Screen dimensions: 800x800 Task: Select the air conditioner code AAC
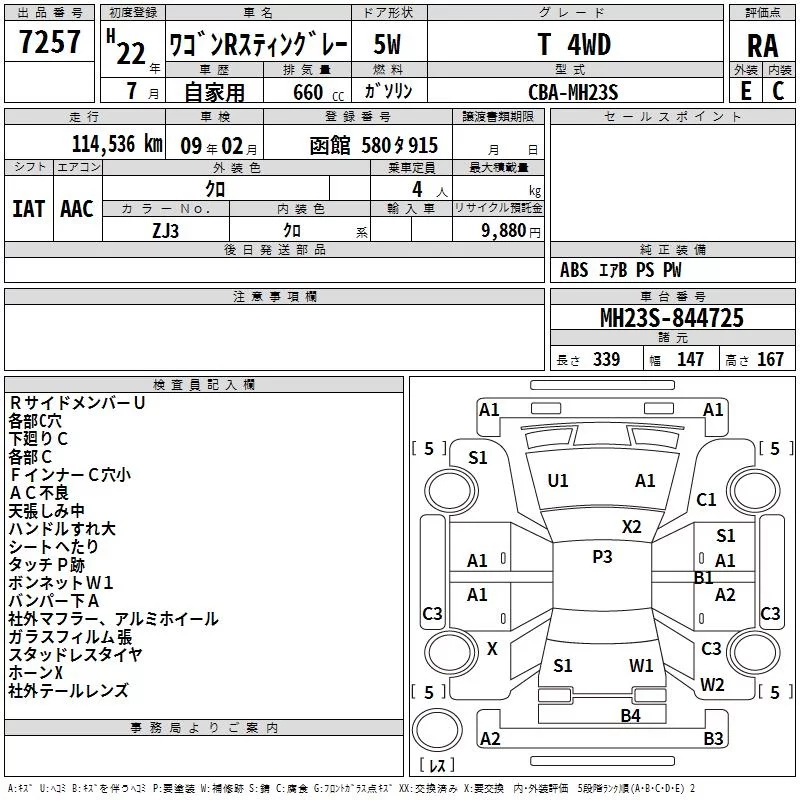(x=77, y=209)
